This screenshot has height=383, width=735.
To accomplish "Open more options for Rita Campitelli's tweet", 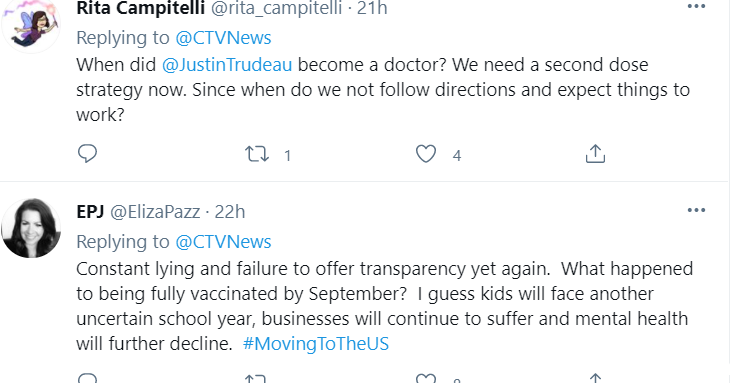I will click(696, 7).
